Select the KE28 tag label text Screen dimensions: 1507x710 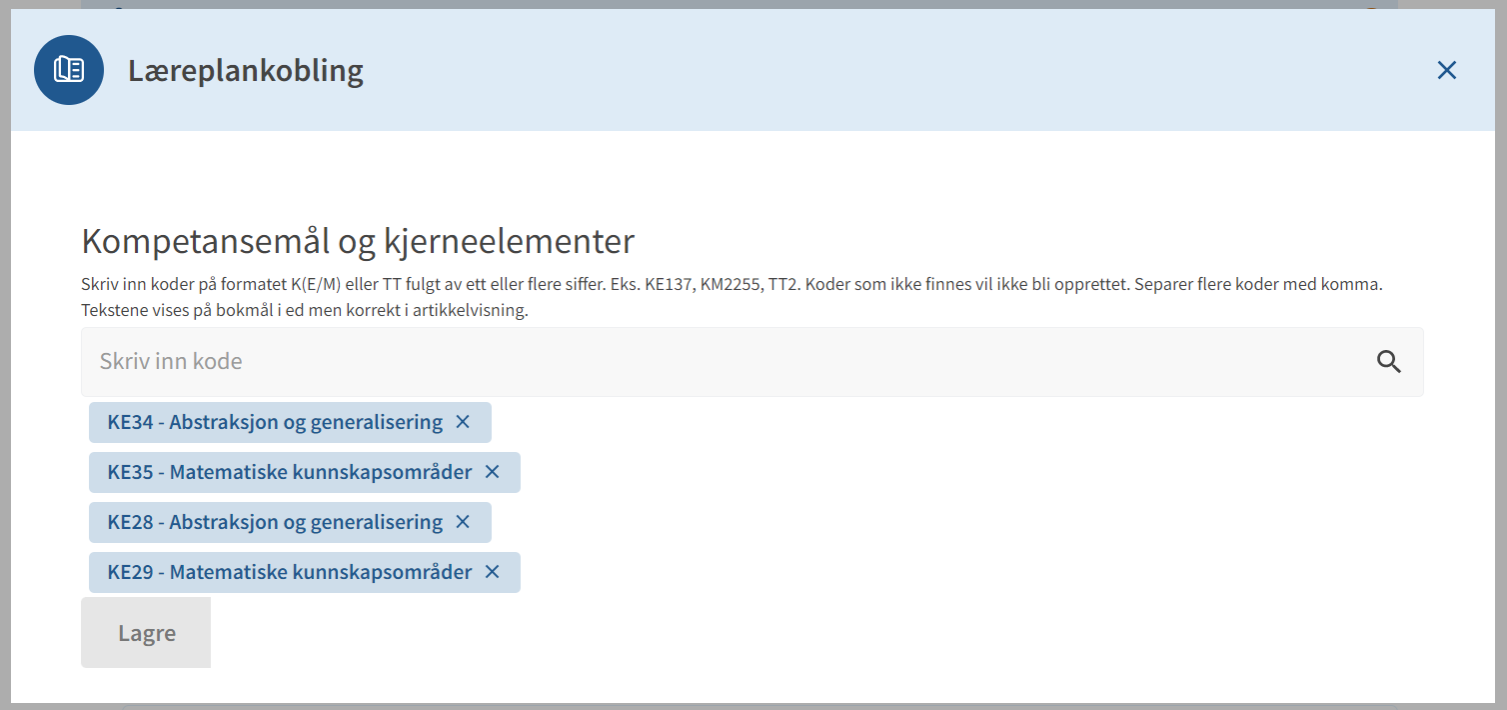tap(275, 522)
